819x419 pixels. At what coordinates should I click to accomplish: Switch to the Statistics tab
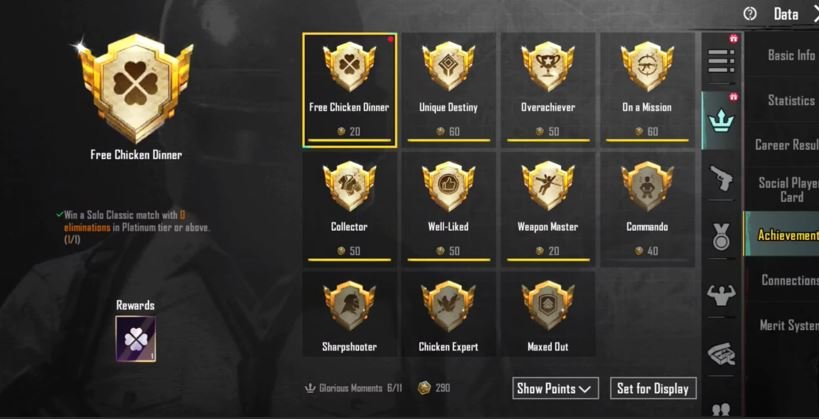(x=781, y=100)
